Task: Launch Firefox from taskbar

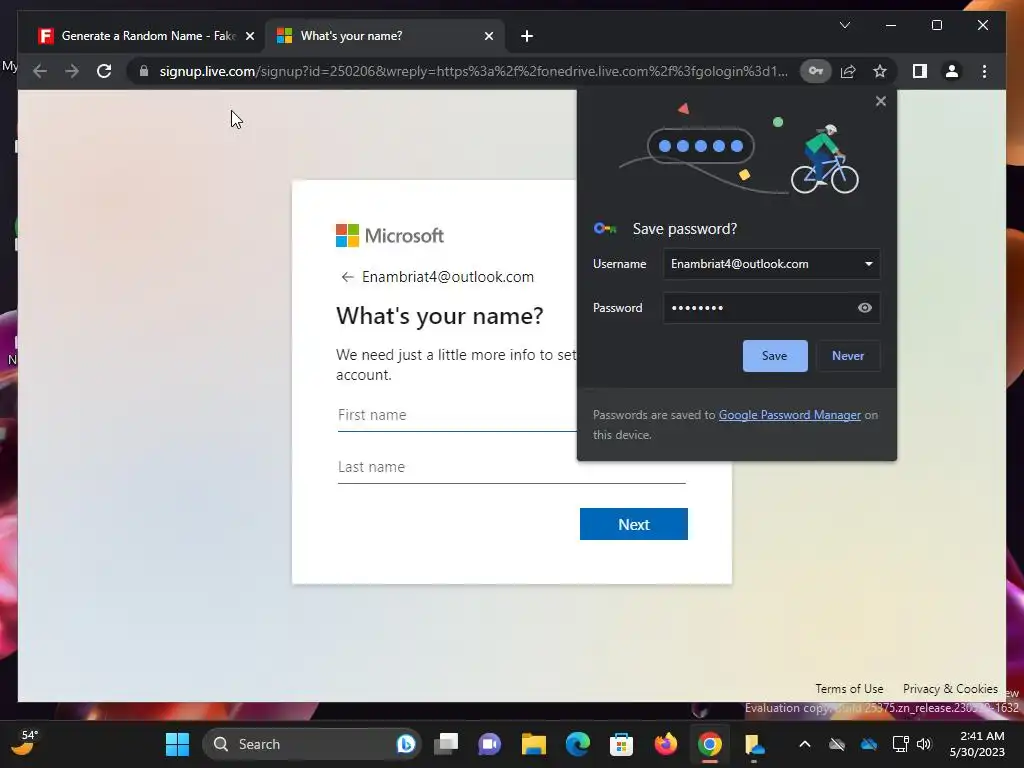Action: coord(665,744)
